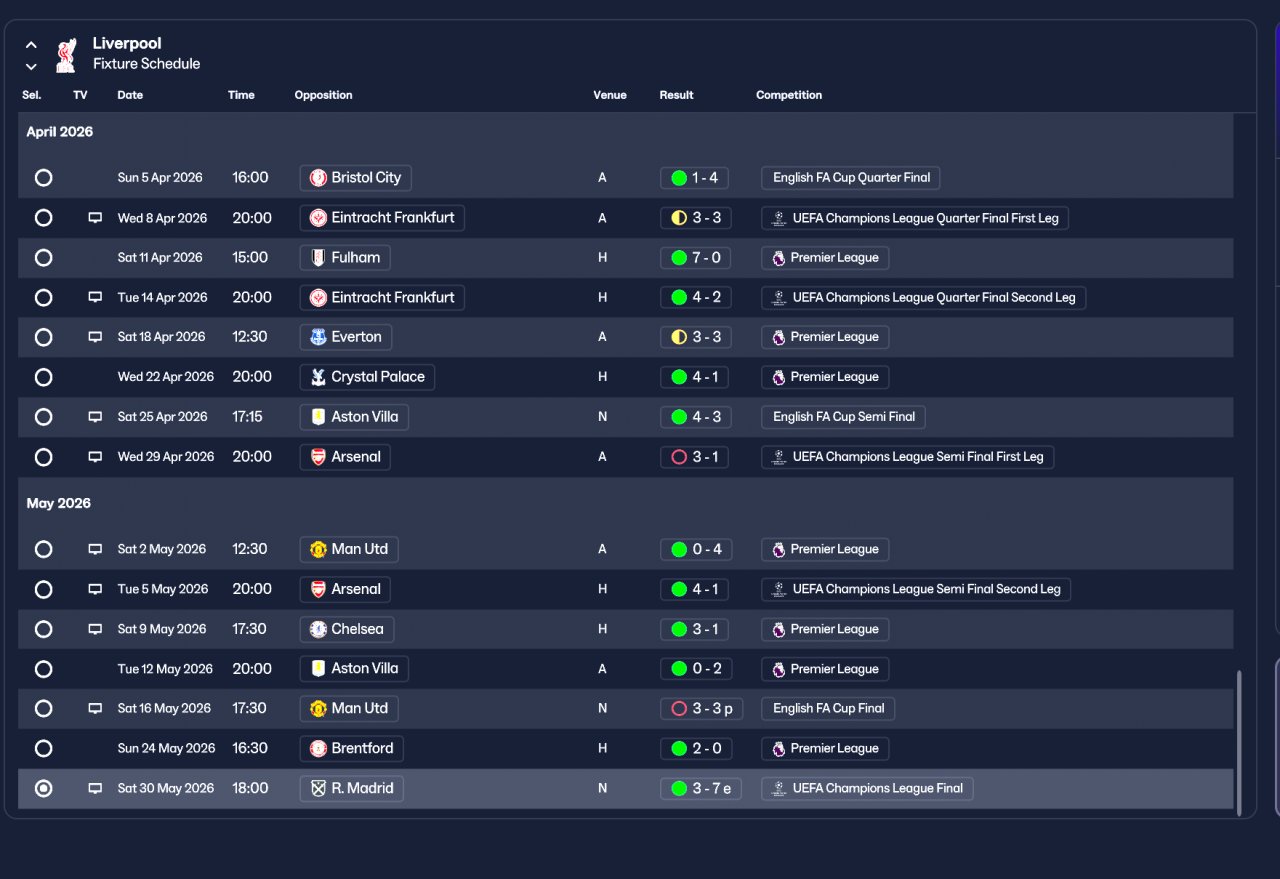Open English FA Cup Semi Final competition

coord(843,417)
